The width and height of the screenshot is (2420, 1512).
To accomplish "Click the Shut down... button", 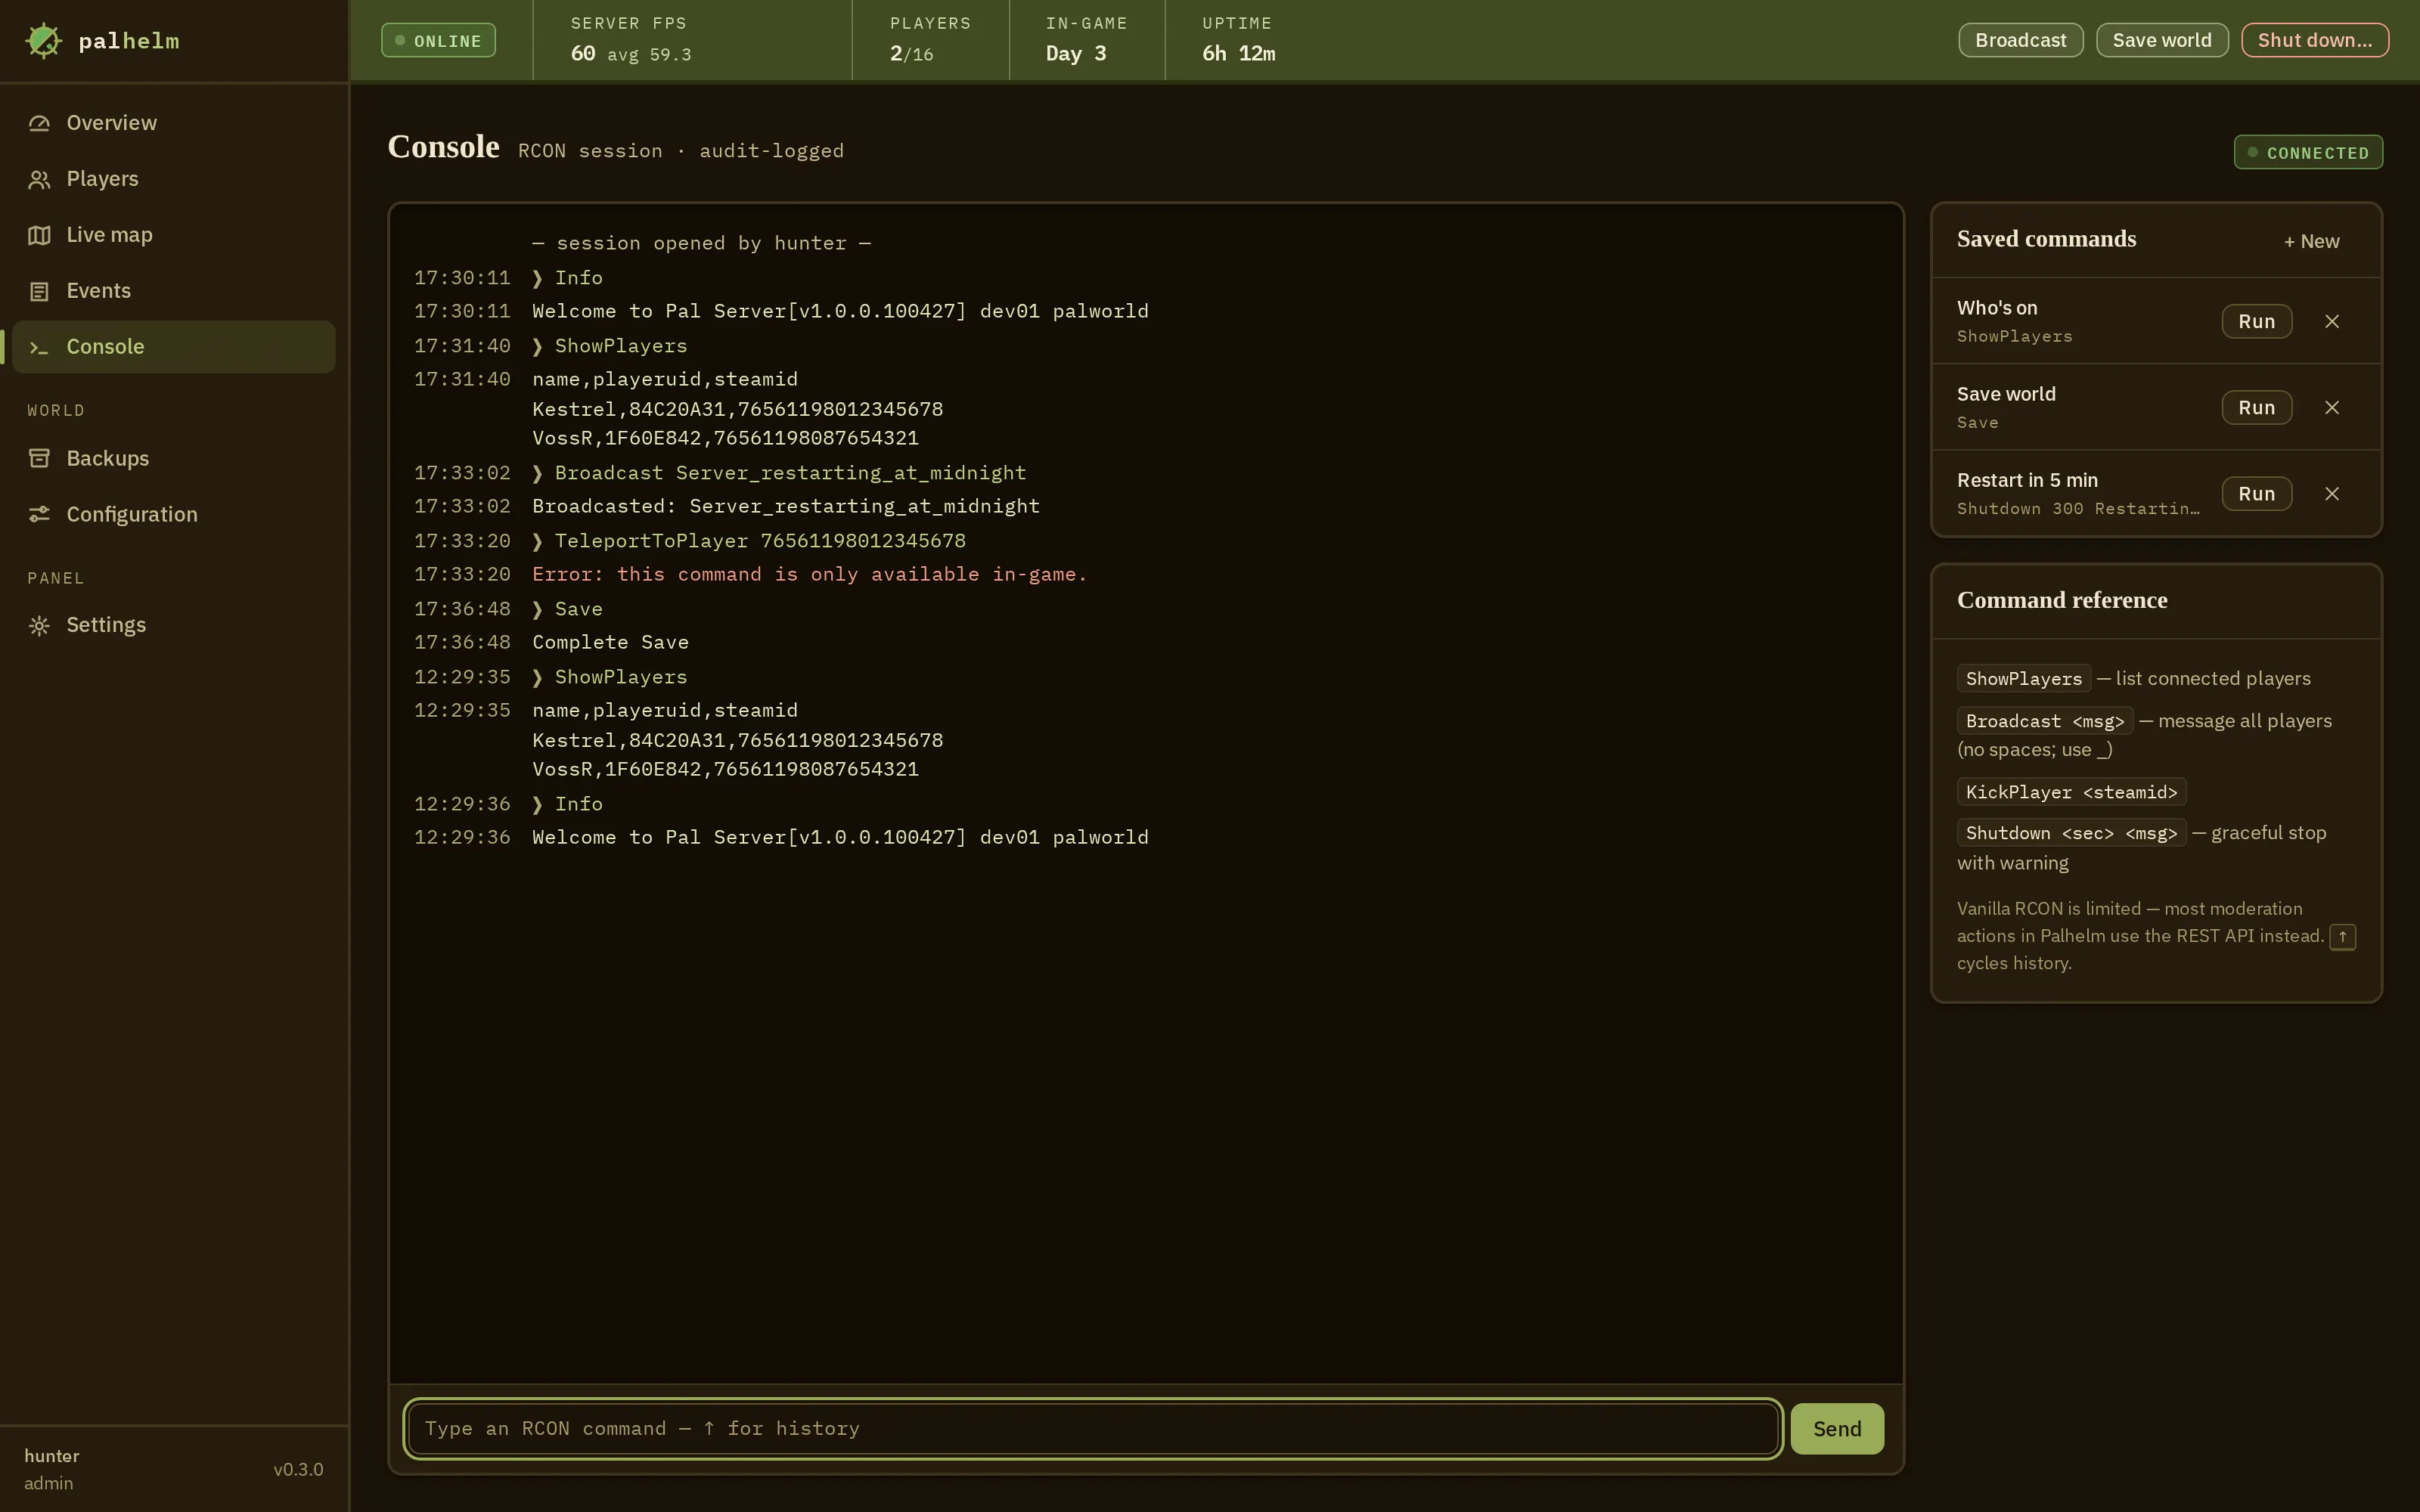I will click(x=2315, y=40).
